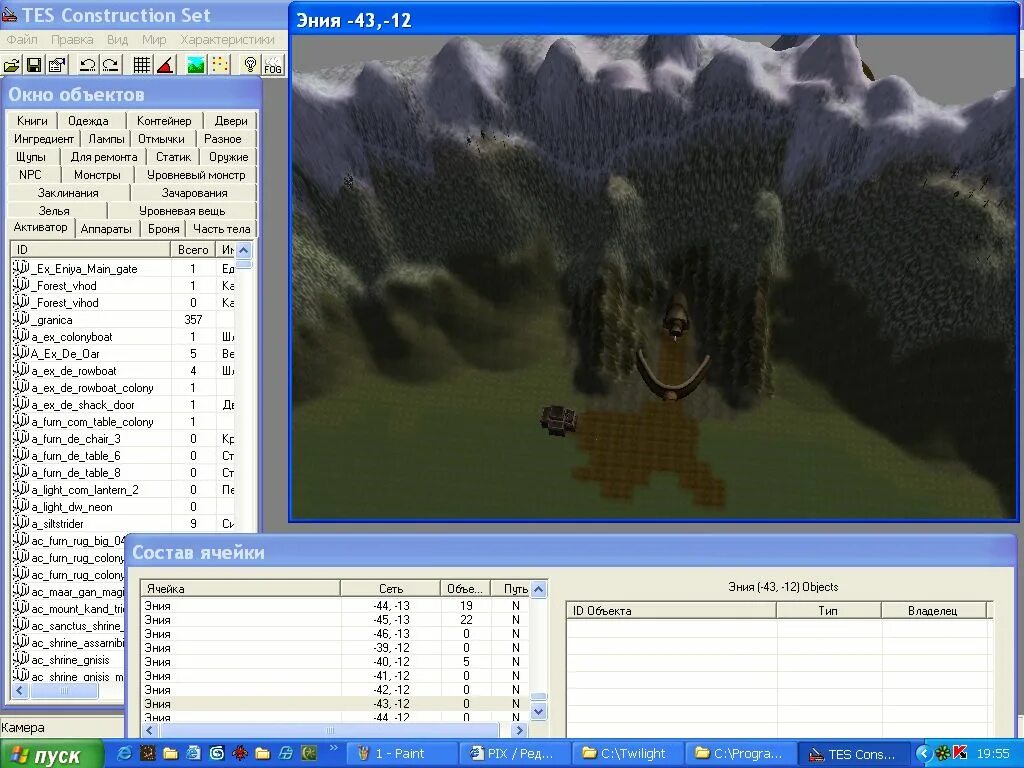The height and width of the screenshot is (768, 1024).
Task: Select the _granica activator row
Action: coord(123,320)
